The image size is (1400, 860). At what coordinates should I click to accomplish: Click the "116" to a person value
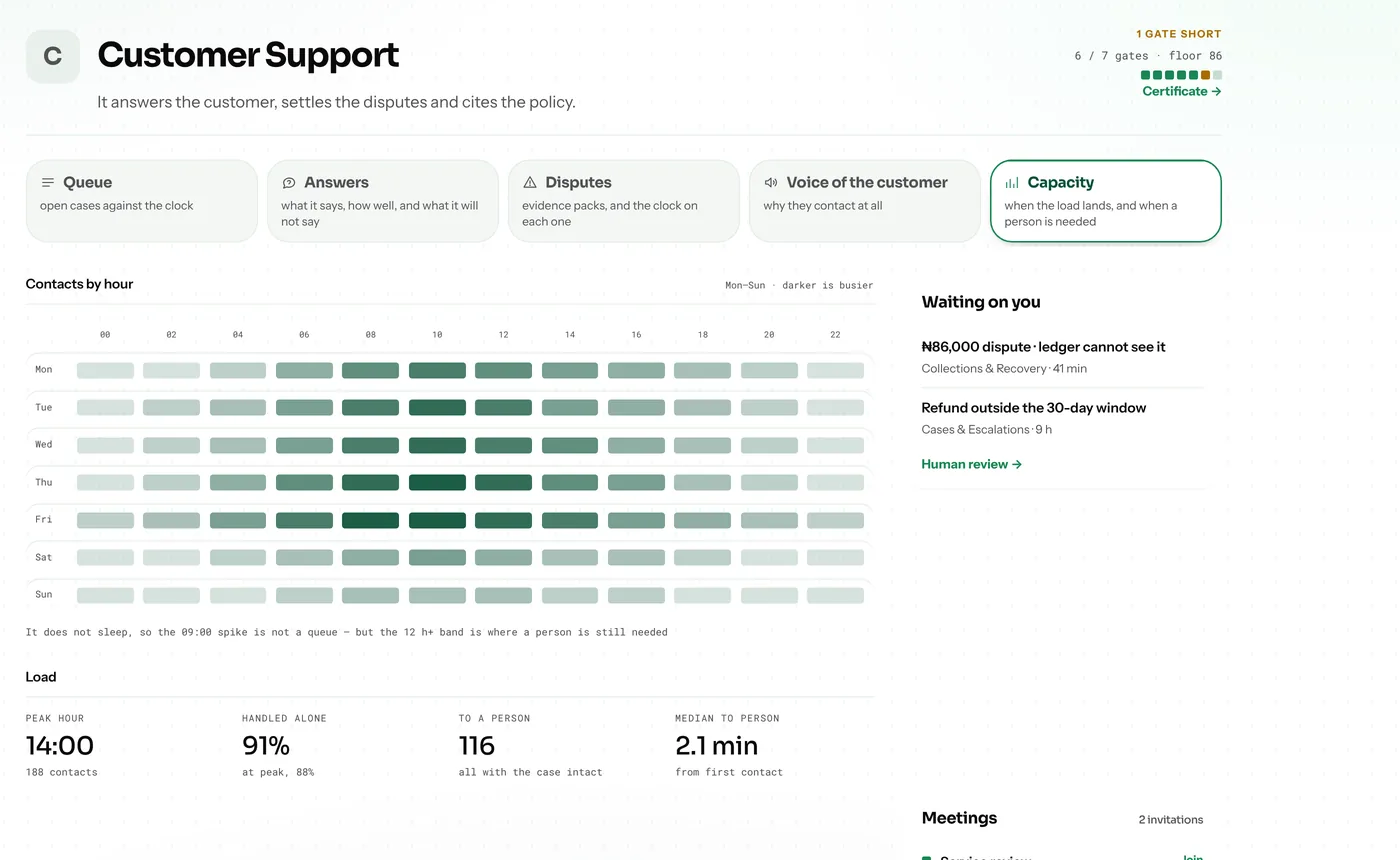477,746
